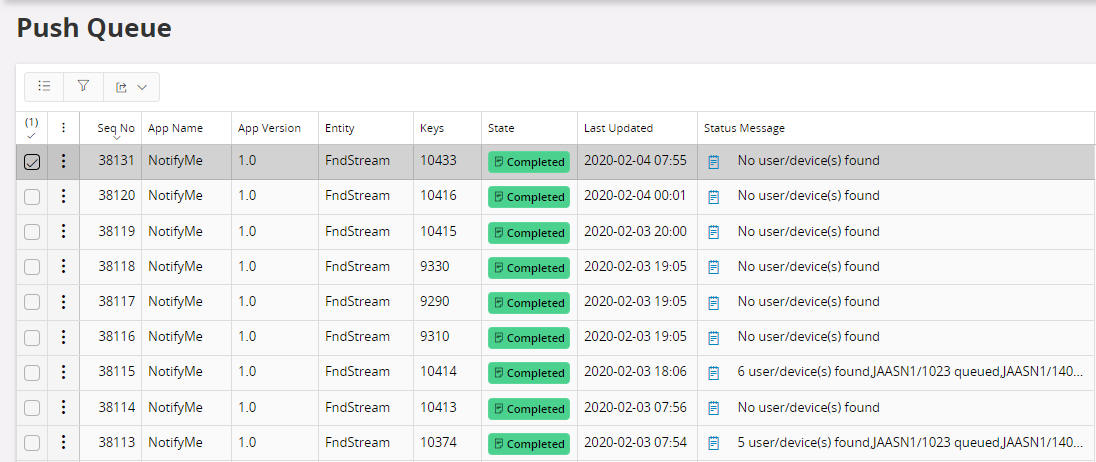
Task: Click status message note icon for Seq 38115
Action: click(714, 373)
